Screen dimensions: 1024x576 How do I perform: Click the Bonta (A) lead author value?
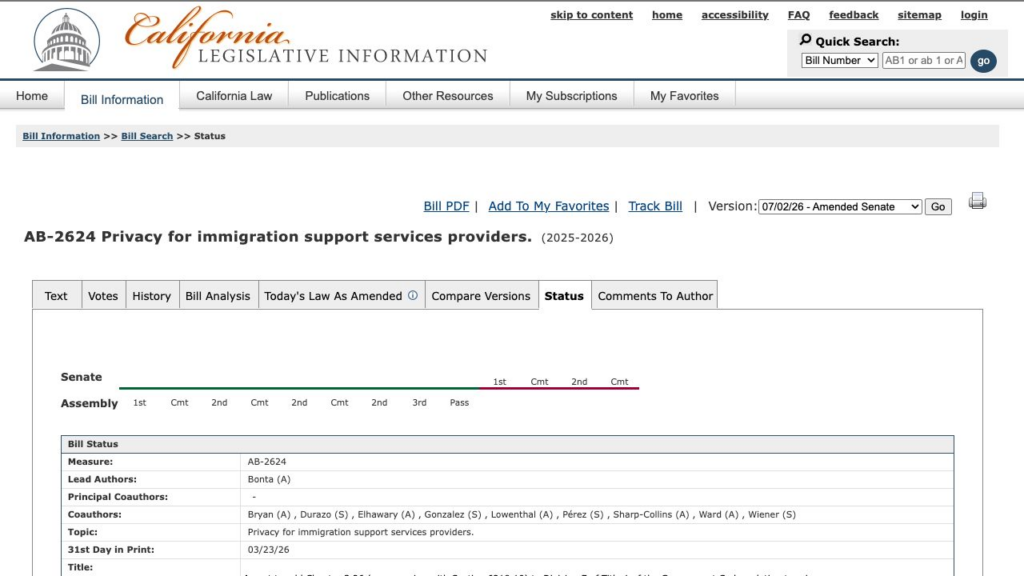point(269,479)
